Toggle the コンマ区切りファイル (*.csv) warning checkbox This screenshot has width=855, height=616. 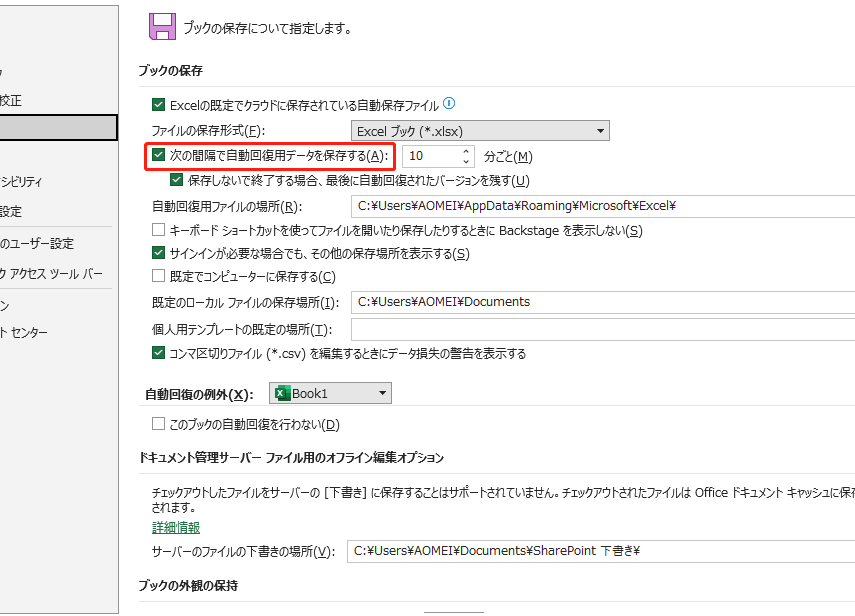tap(158, 353)
